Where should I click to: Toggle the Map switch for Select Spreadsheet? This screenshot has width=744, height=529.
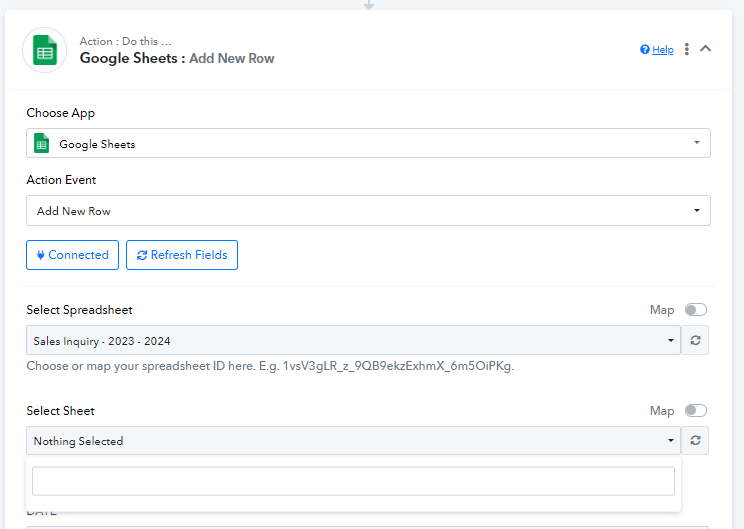(696, 310)
